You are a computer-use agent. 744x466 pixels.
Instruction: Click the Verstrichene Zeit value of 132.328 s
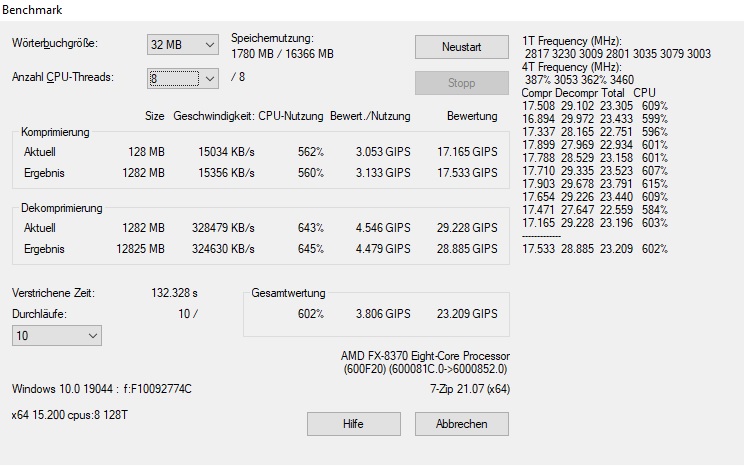tap(173, 293)
